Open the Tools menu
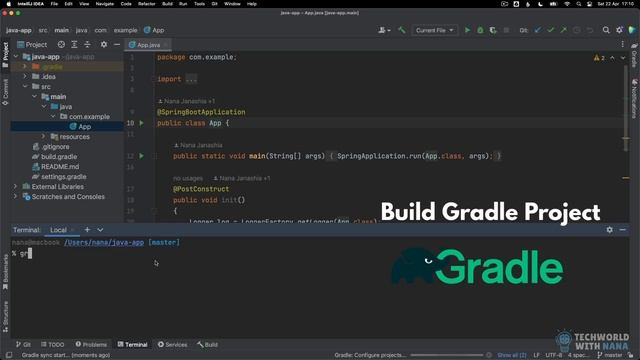The width and height of the screenshot is (640, 360). pyautogui.click(x=199, y=4)
